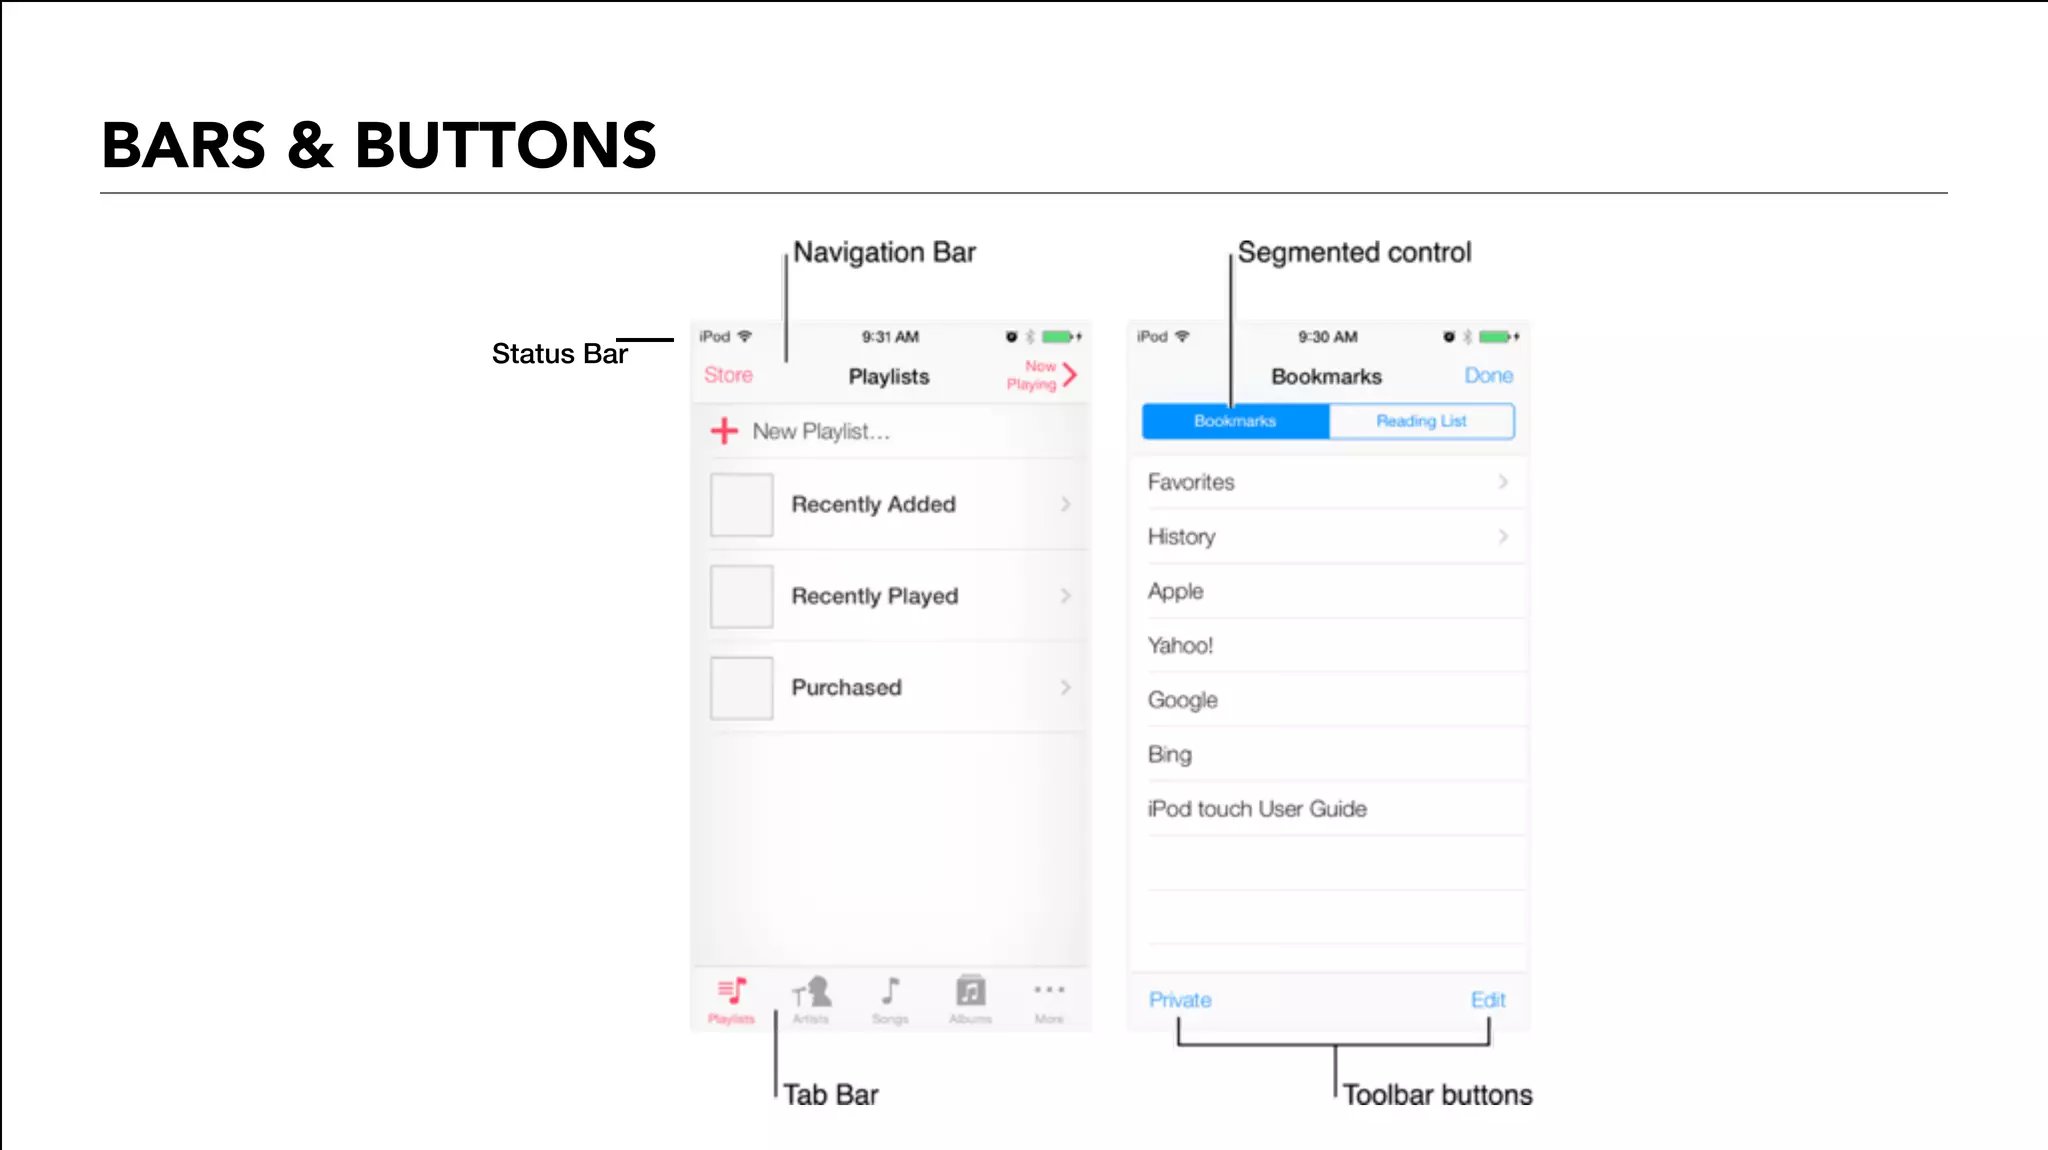
Task: Click the Bookmarks navigation title
Action: [x=1327, y=377]
